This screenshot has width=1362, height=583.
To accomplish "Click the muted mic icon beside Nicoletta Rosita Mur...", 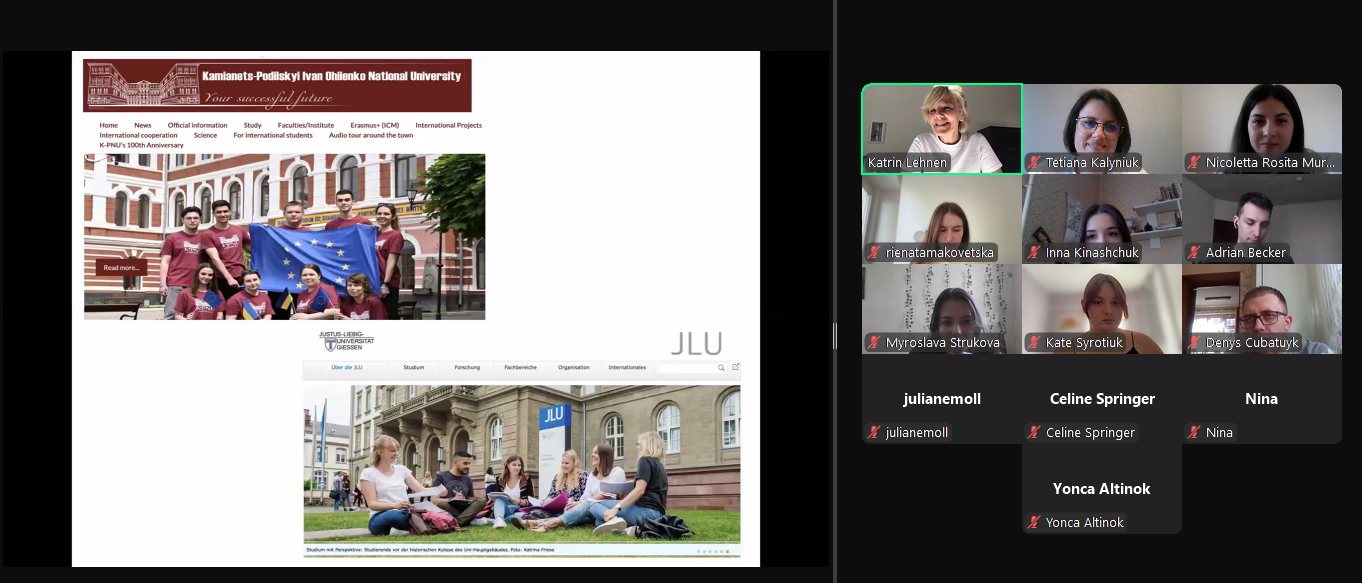I will click(1194, 163).
